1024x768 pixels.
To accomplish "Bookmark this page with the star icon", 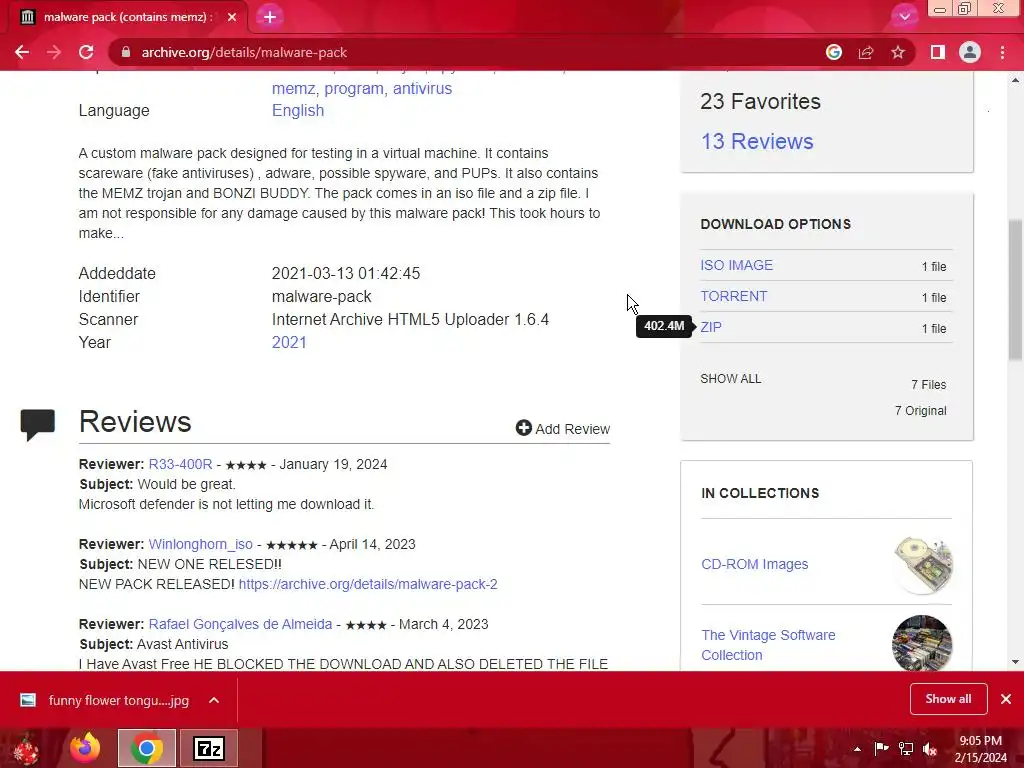I will (x=898, y=52).
